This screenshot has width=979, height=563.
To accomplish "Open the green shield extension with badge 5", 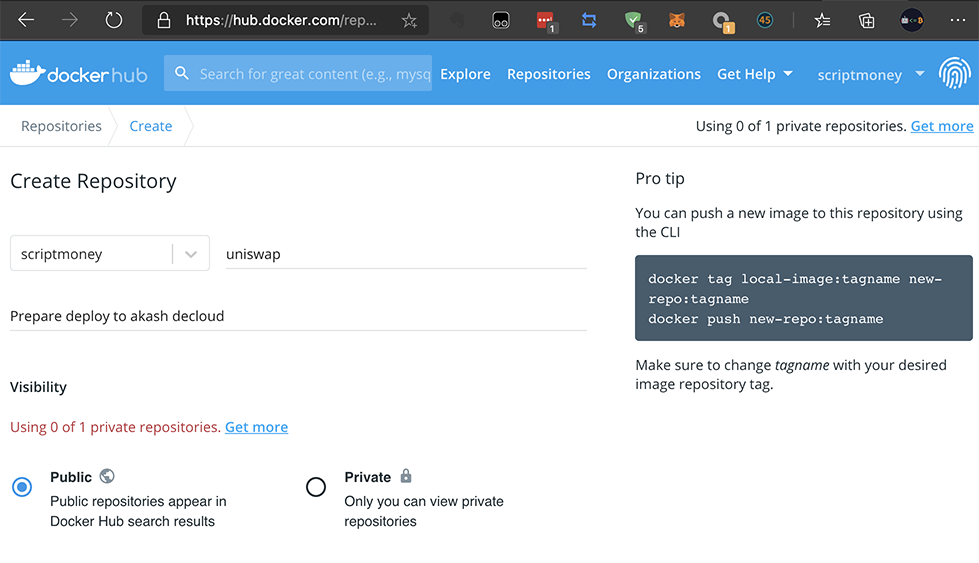I will [x=634, y=22].
